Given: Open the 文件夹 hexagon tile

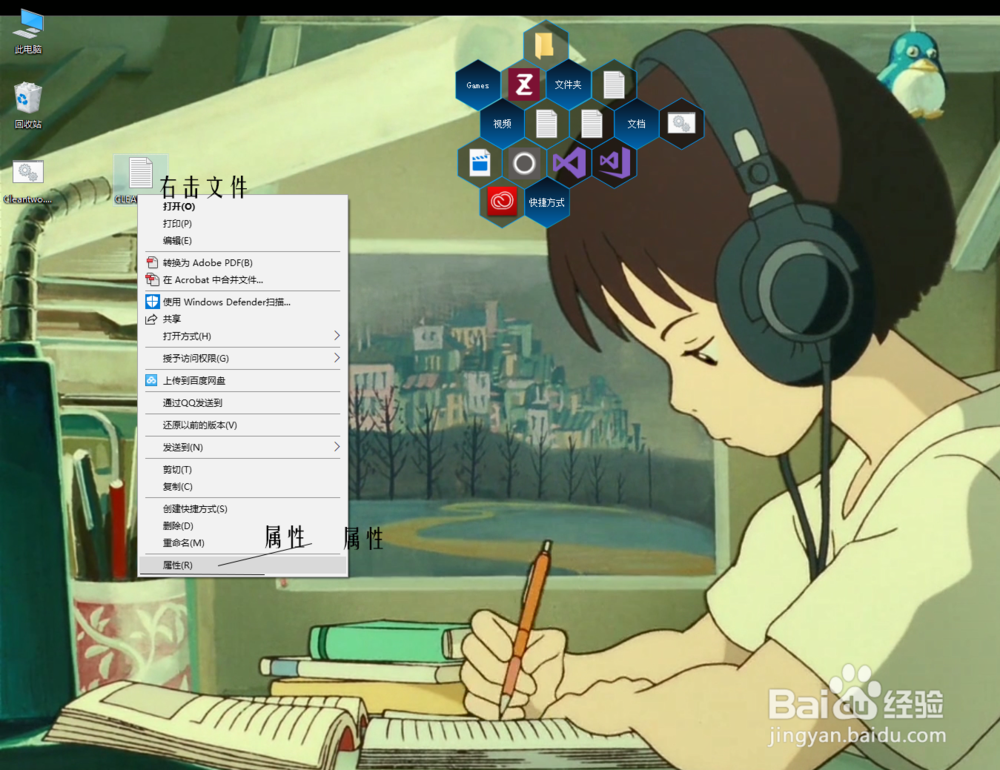Looking at the screenshot, I should tap(568, 84).
